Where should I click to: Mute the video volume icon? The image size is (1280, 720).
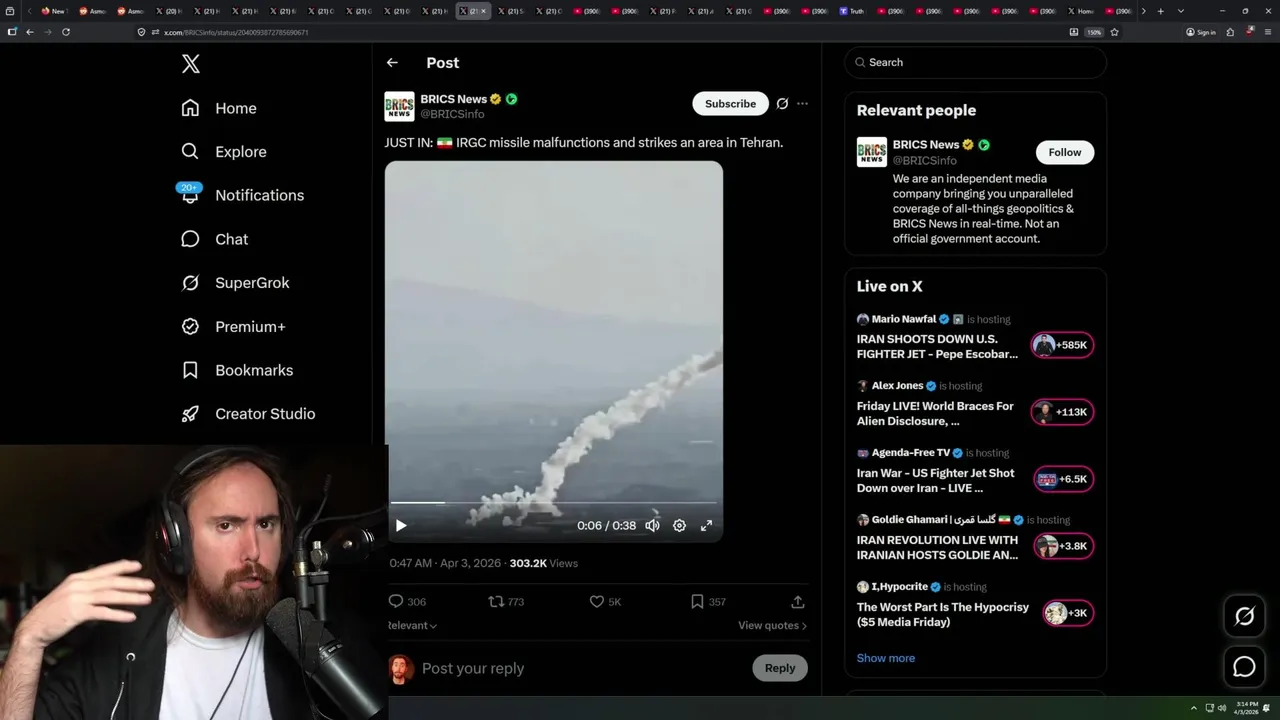[652, 525]
